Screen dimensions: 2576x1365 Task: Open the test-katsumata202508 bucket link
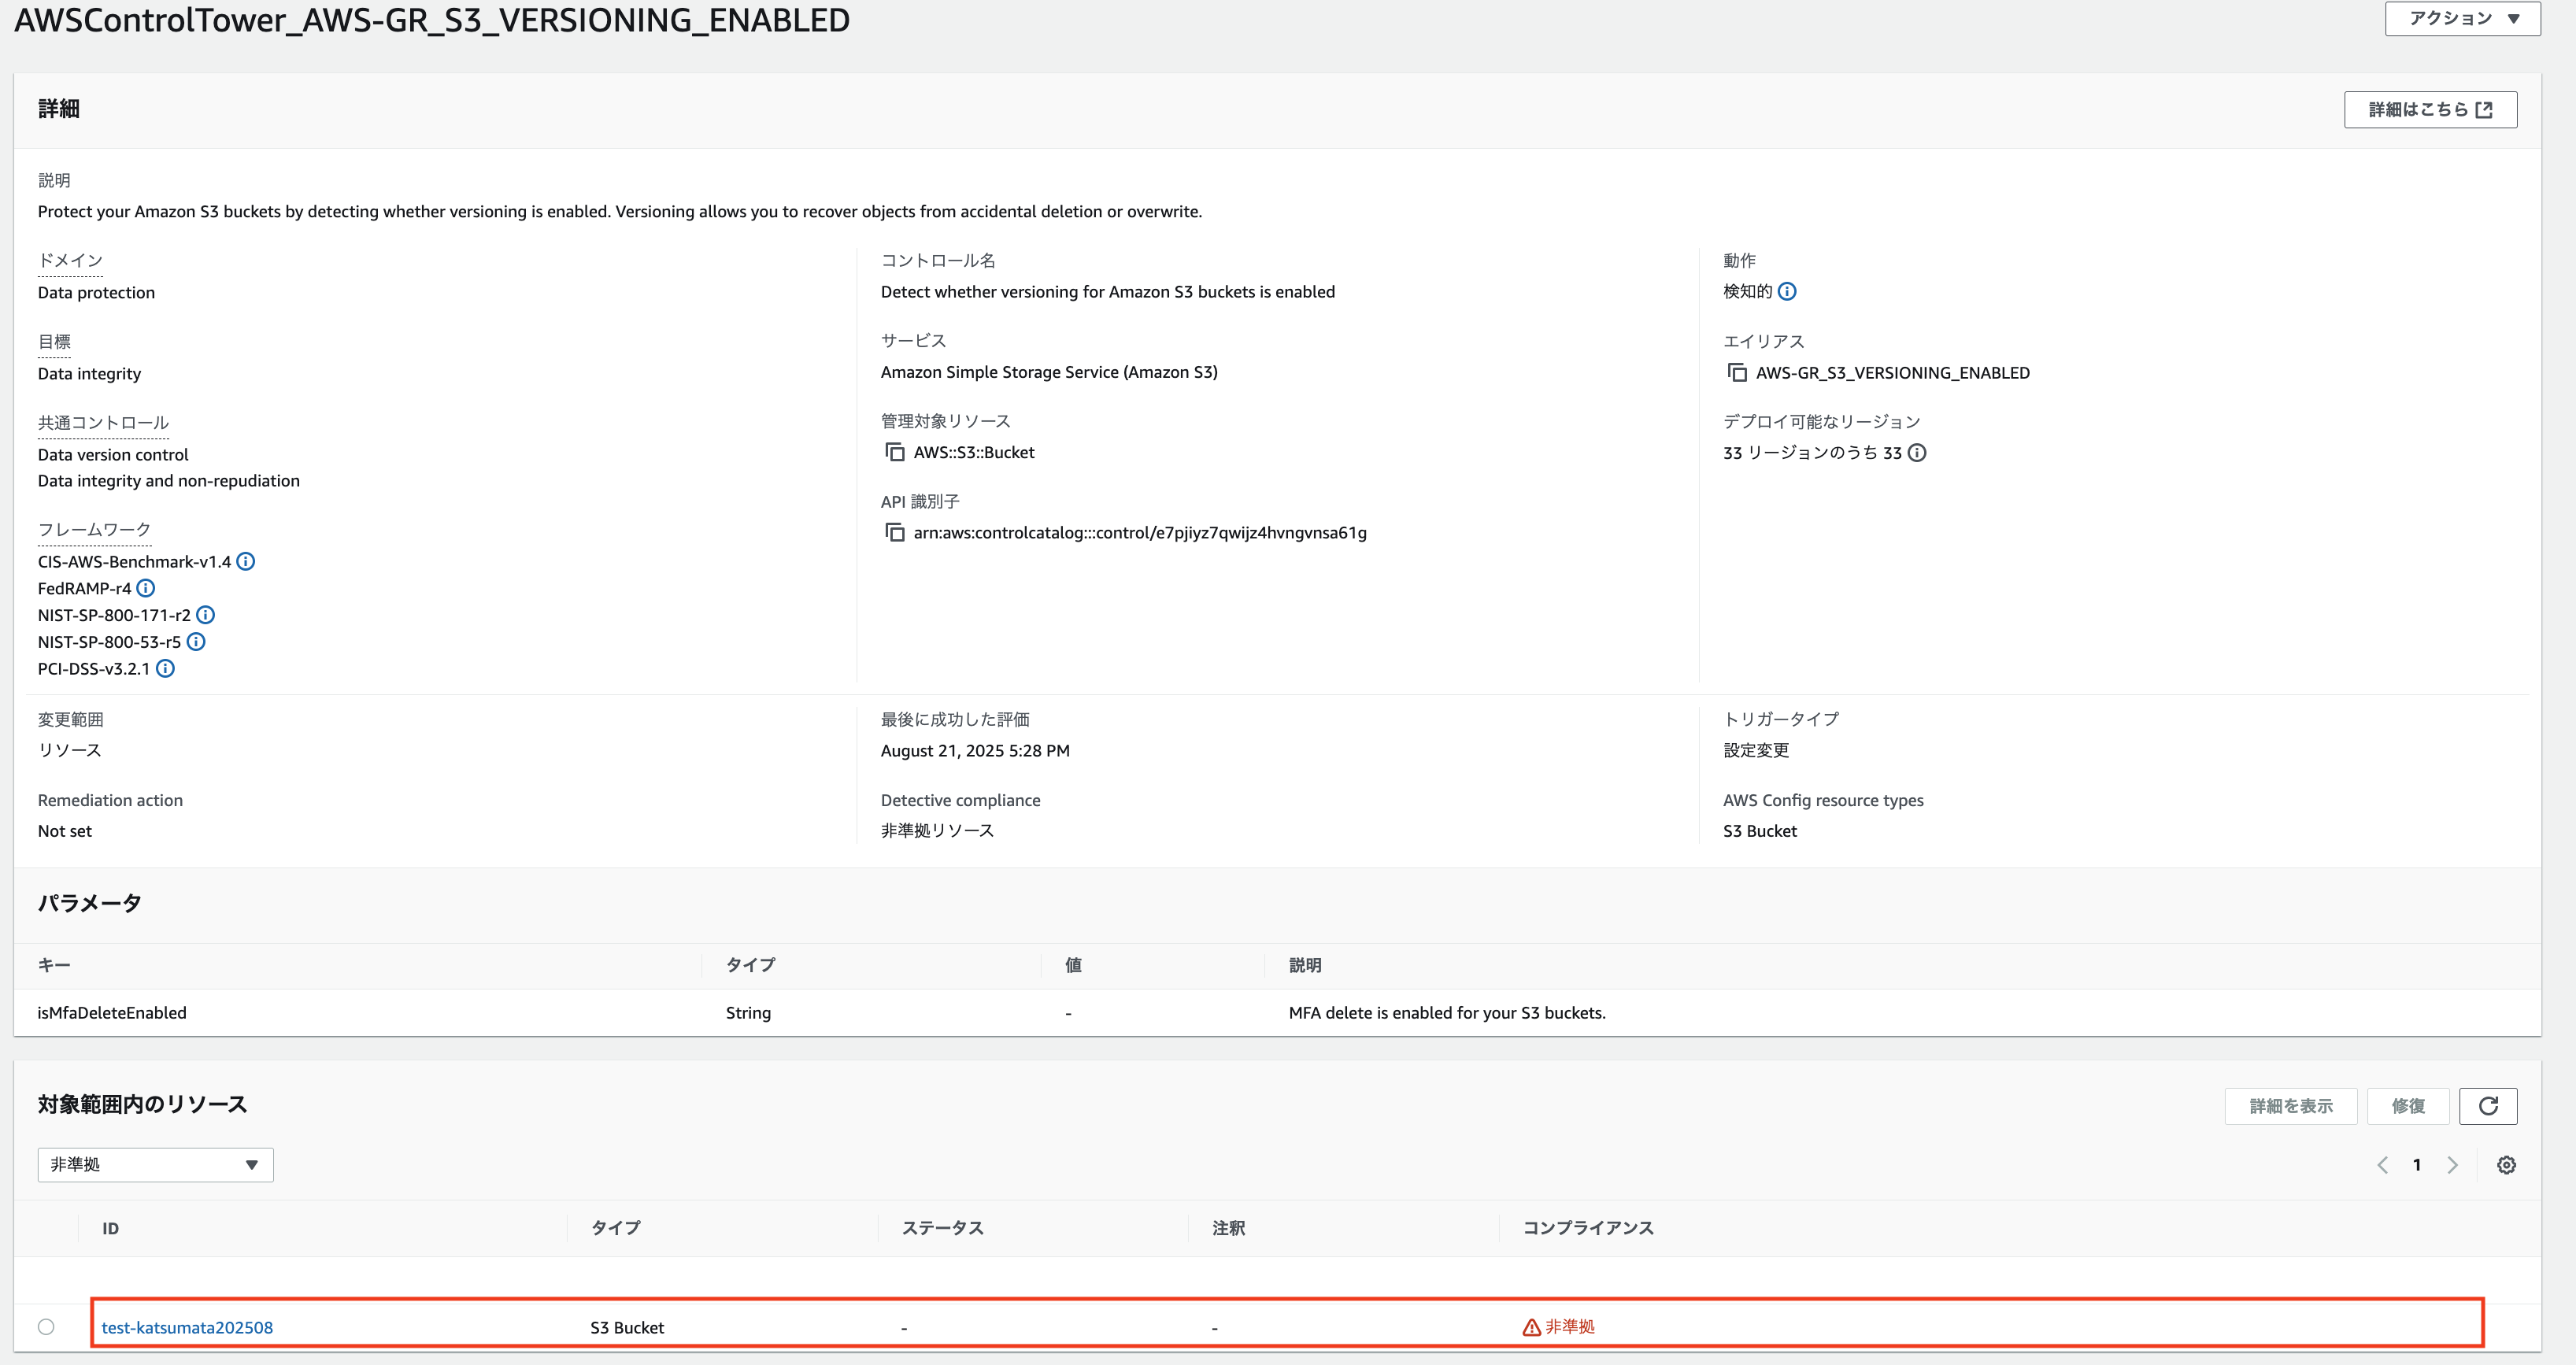point(187,1327)
